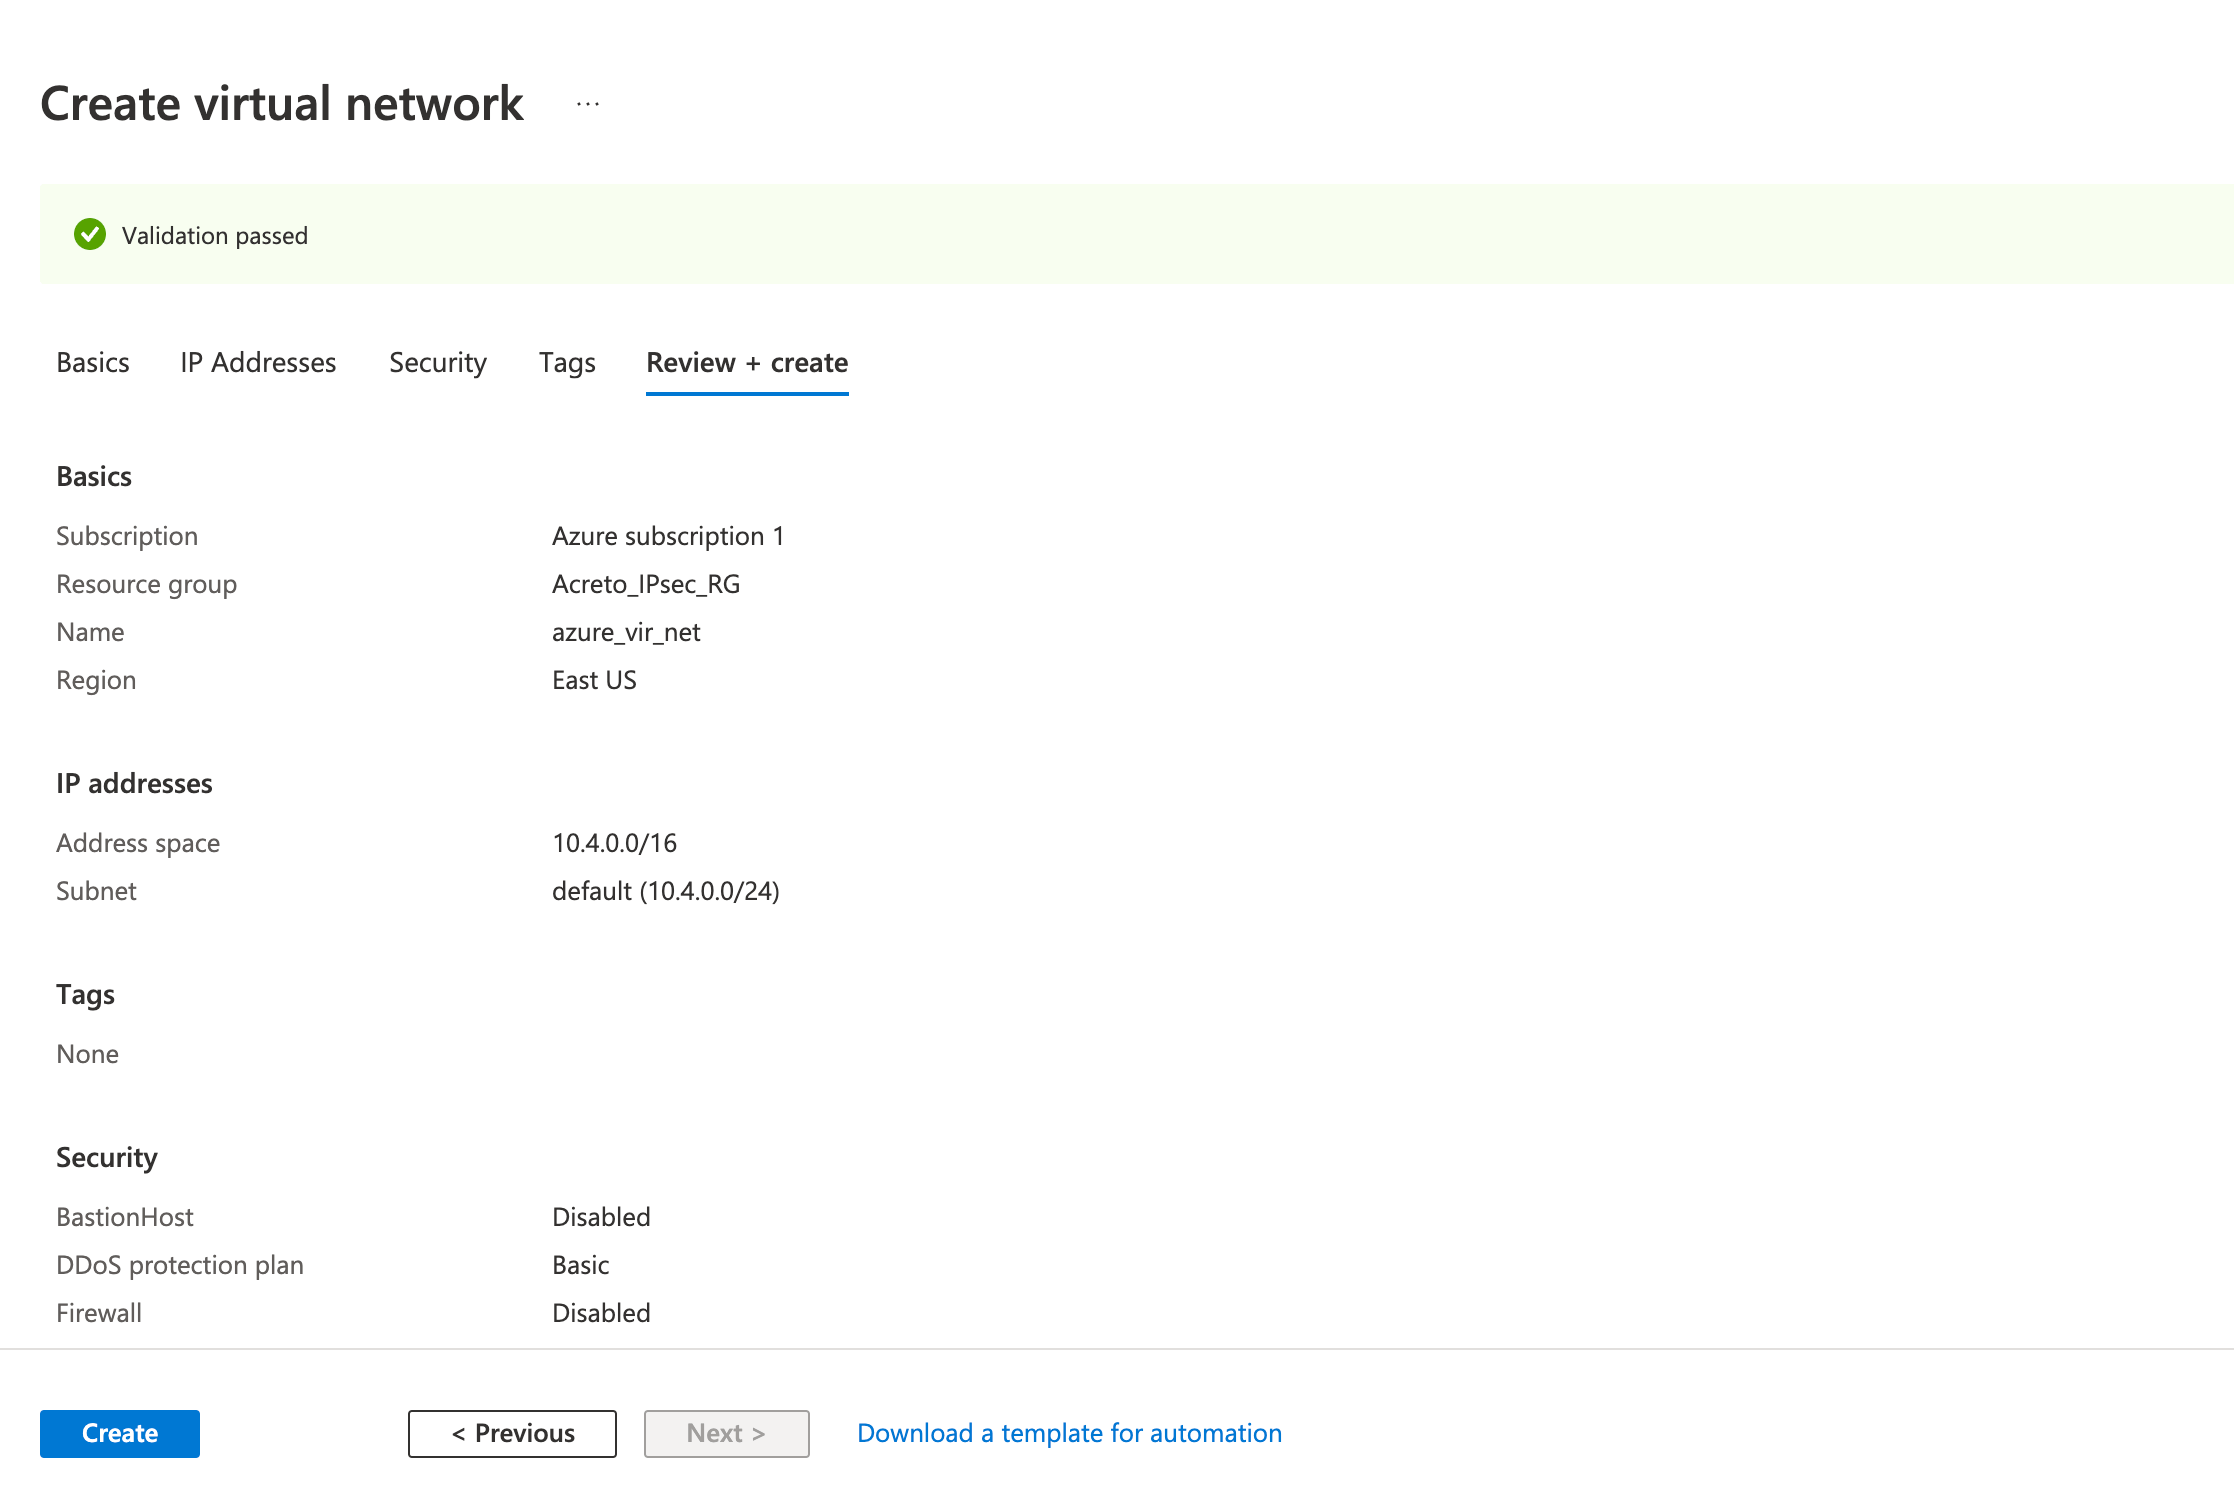The width and height of the screenshot is (2234, 1498).
Task: Select the Azure subscription 1 value
Action: pyautogui.click(x=668, y=536)
